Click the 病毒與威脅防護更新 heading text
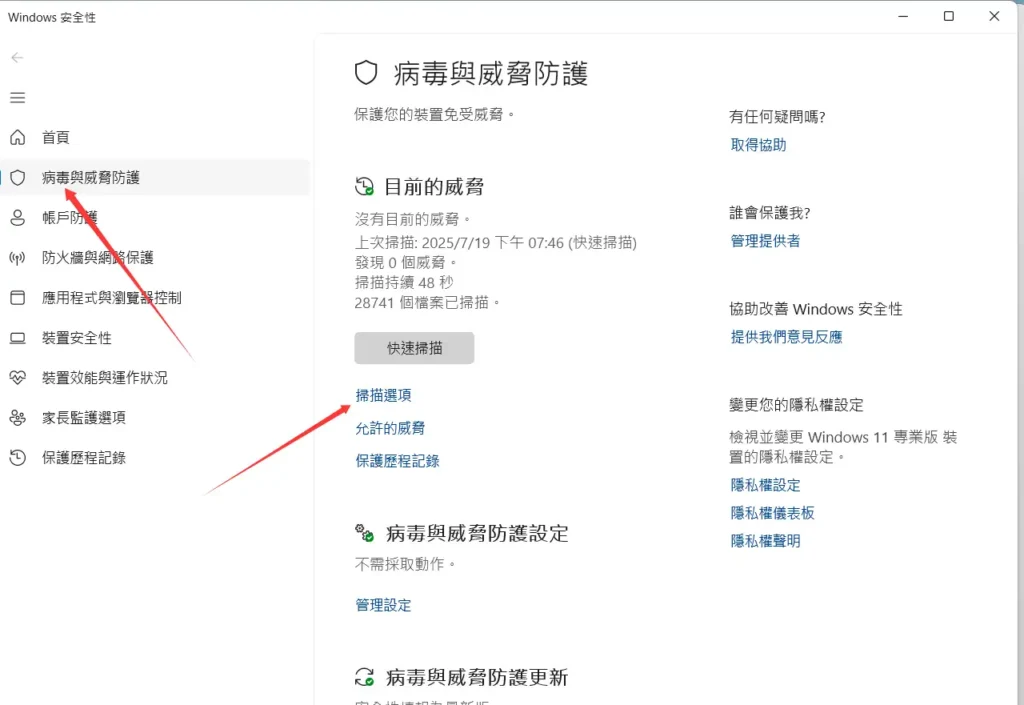The width and height of the screenshot is (1024, 705). (477, 677)
